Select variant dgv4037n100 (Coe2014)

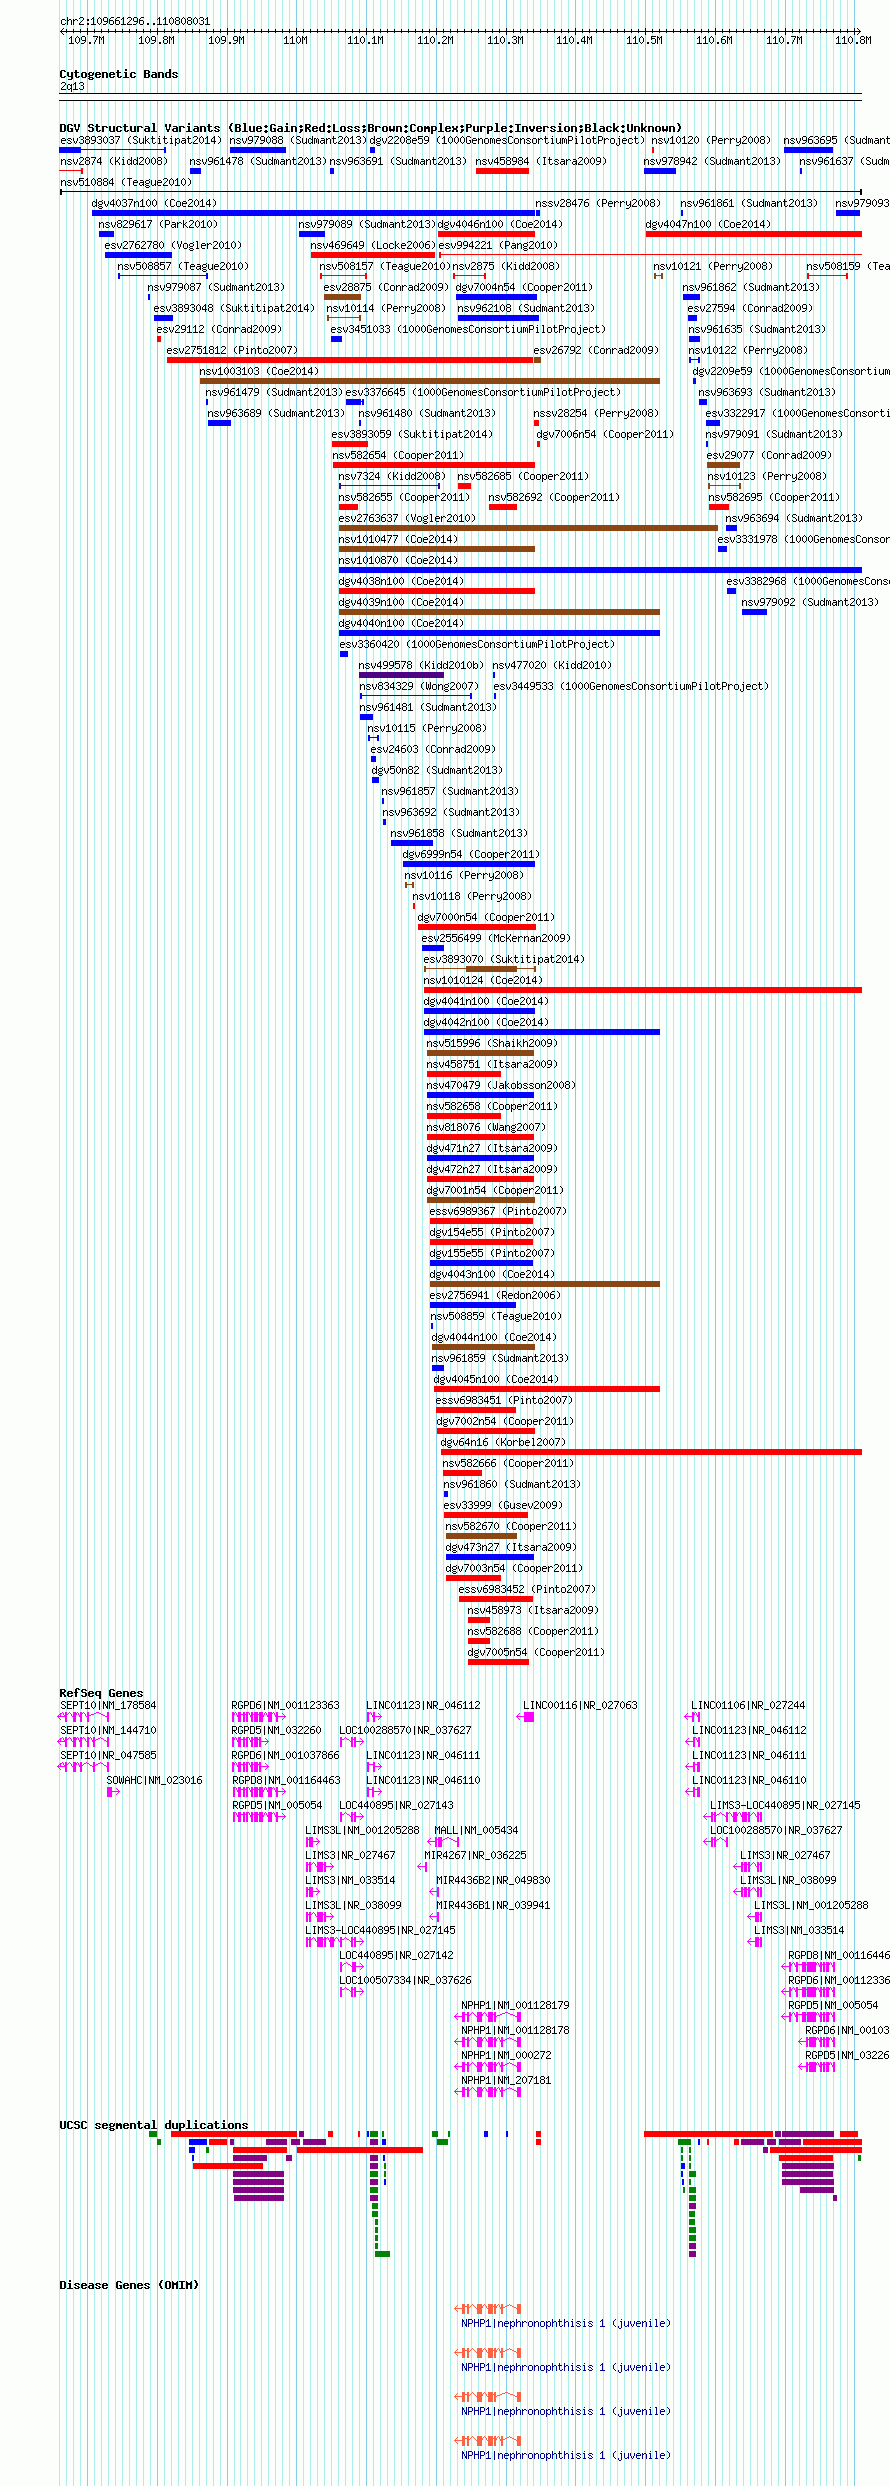tap(154, 203)
